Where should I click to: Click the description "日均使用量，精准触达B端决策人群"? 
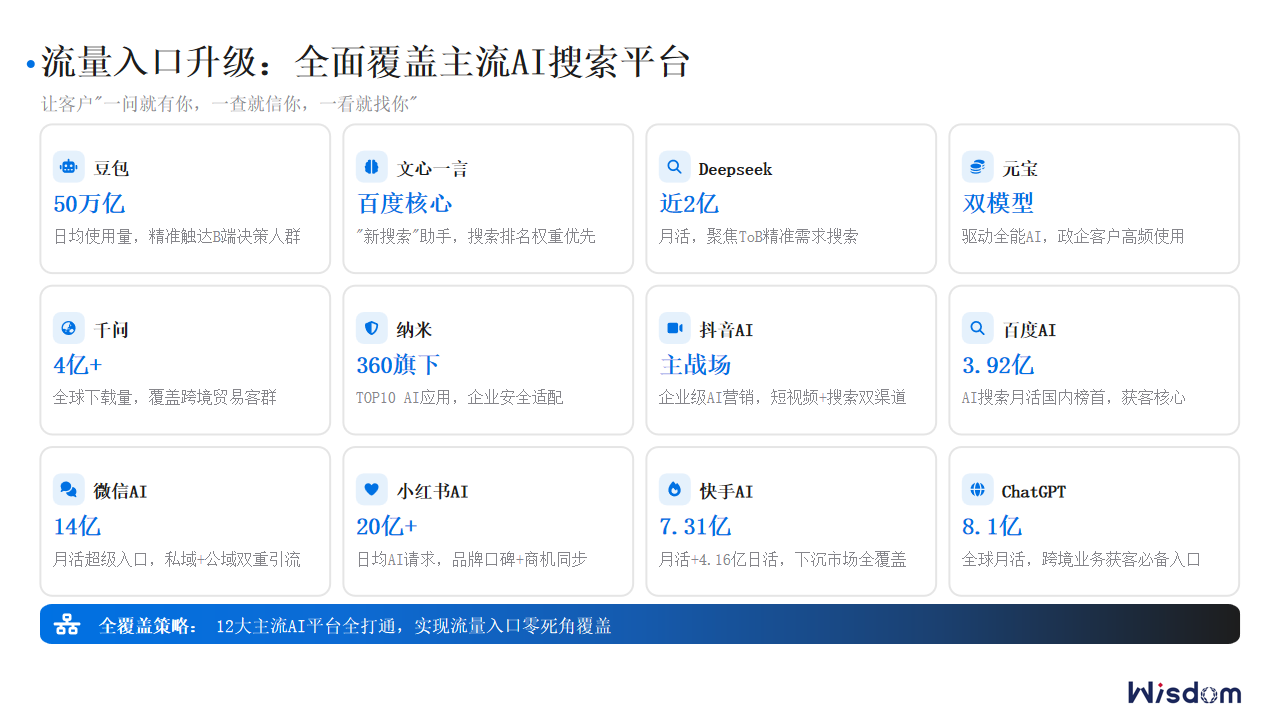[177, 237]
